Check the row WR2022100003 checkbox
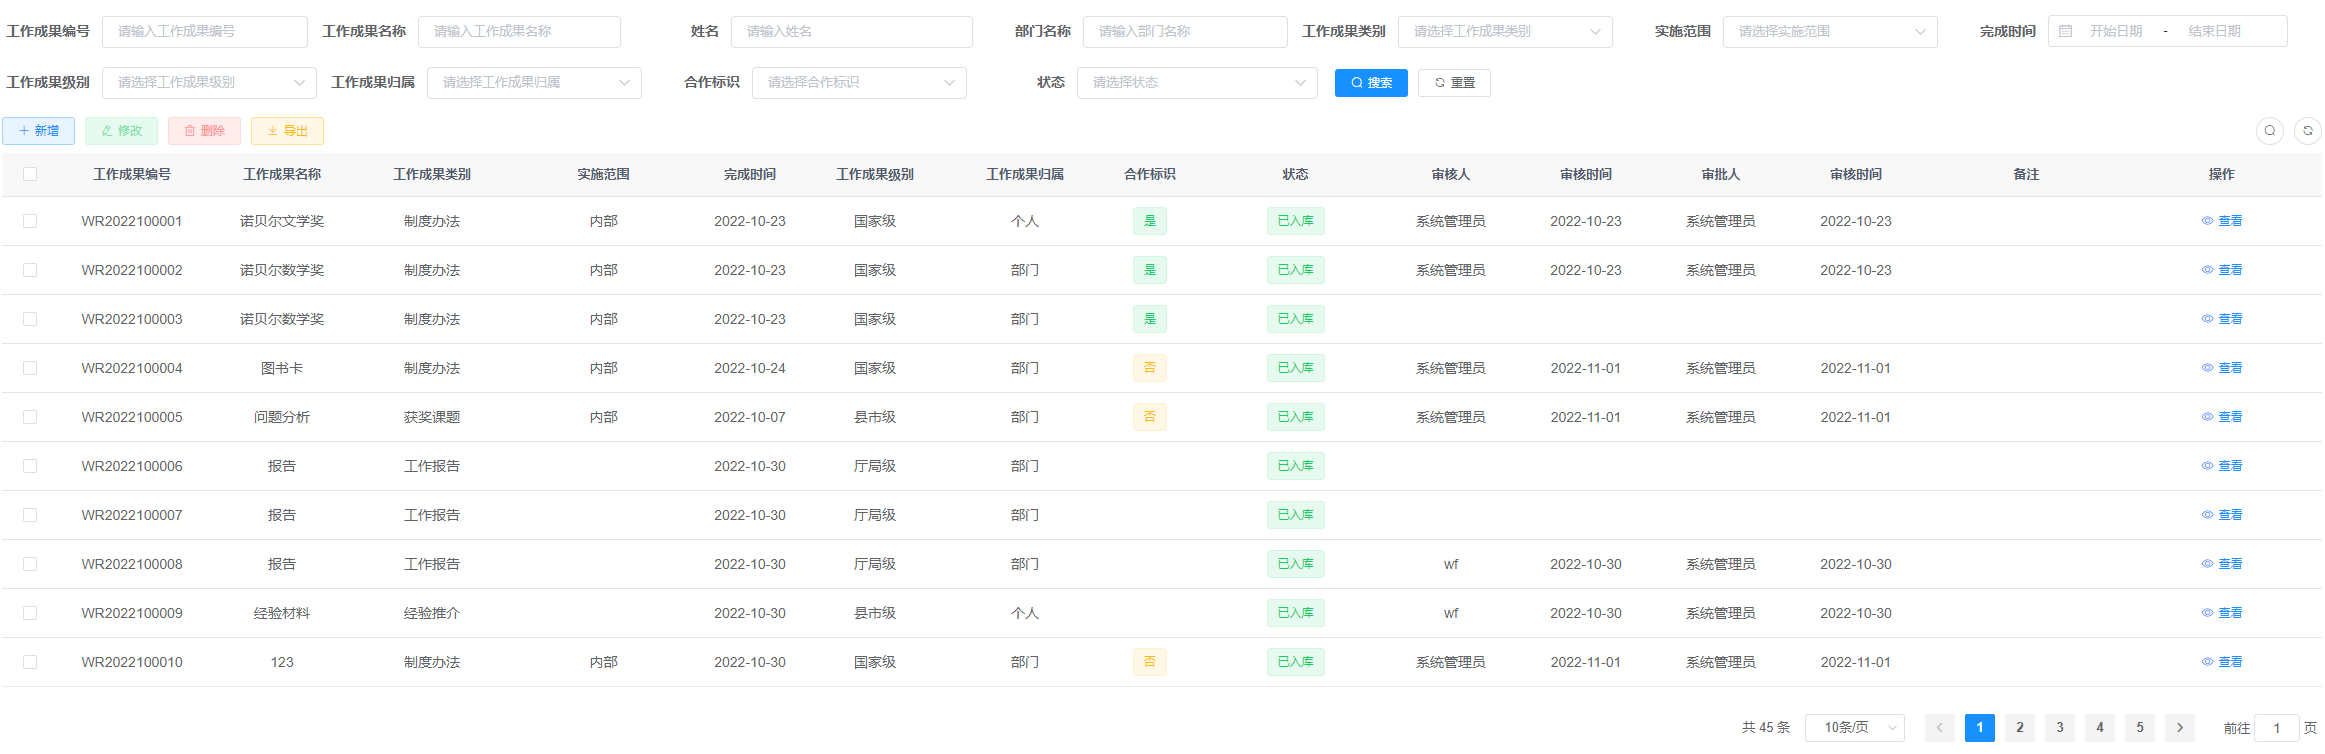The width and height of the screenshot is (2325, 754). (30, 319)
